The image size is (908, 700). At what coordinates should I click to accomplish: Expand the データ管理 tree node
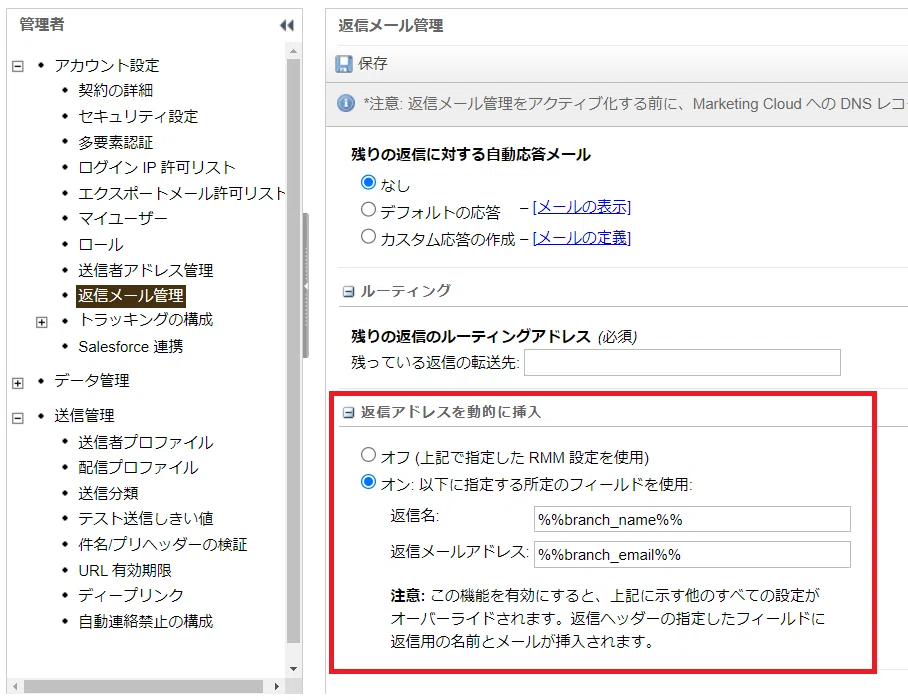tap(18, 383)
